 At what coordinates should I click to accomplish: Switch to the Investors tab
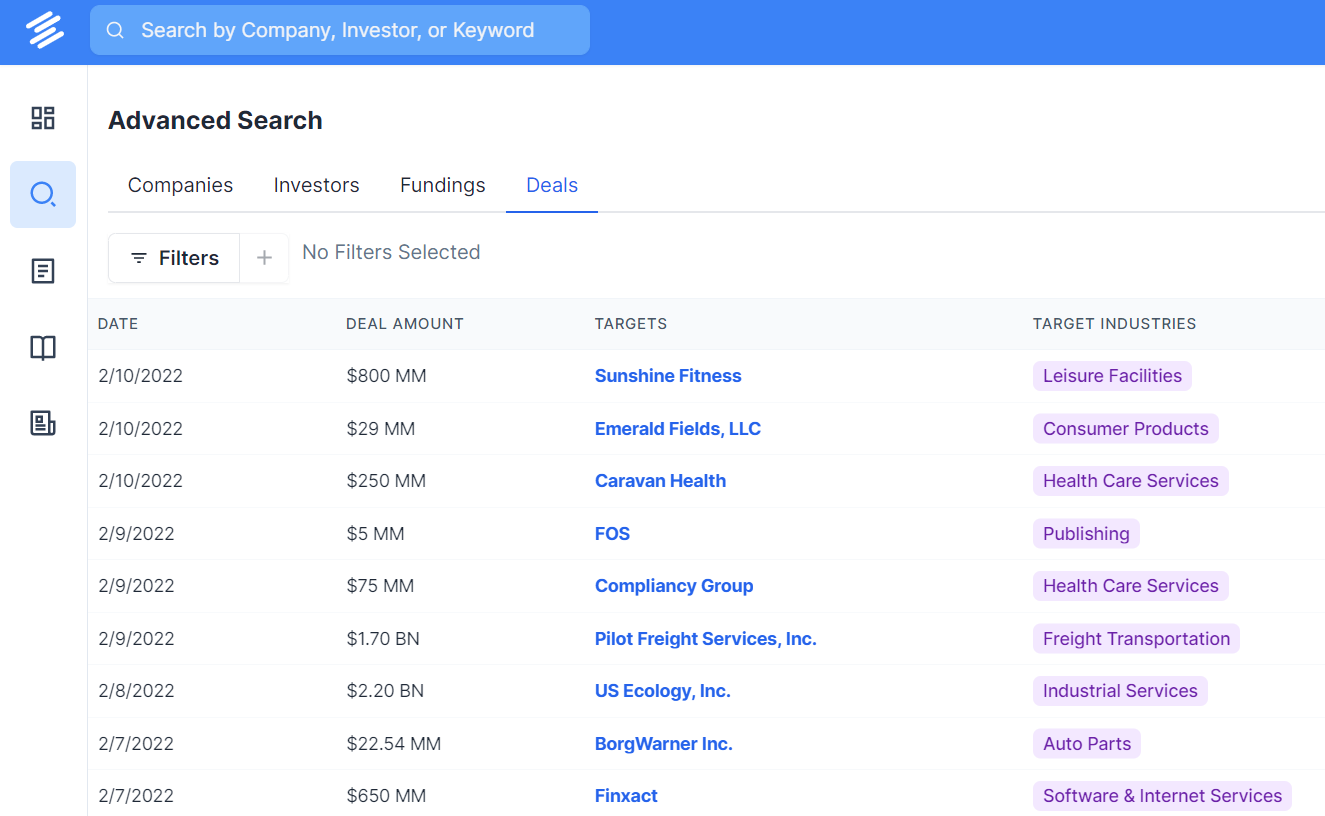coord(316,185)
